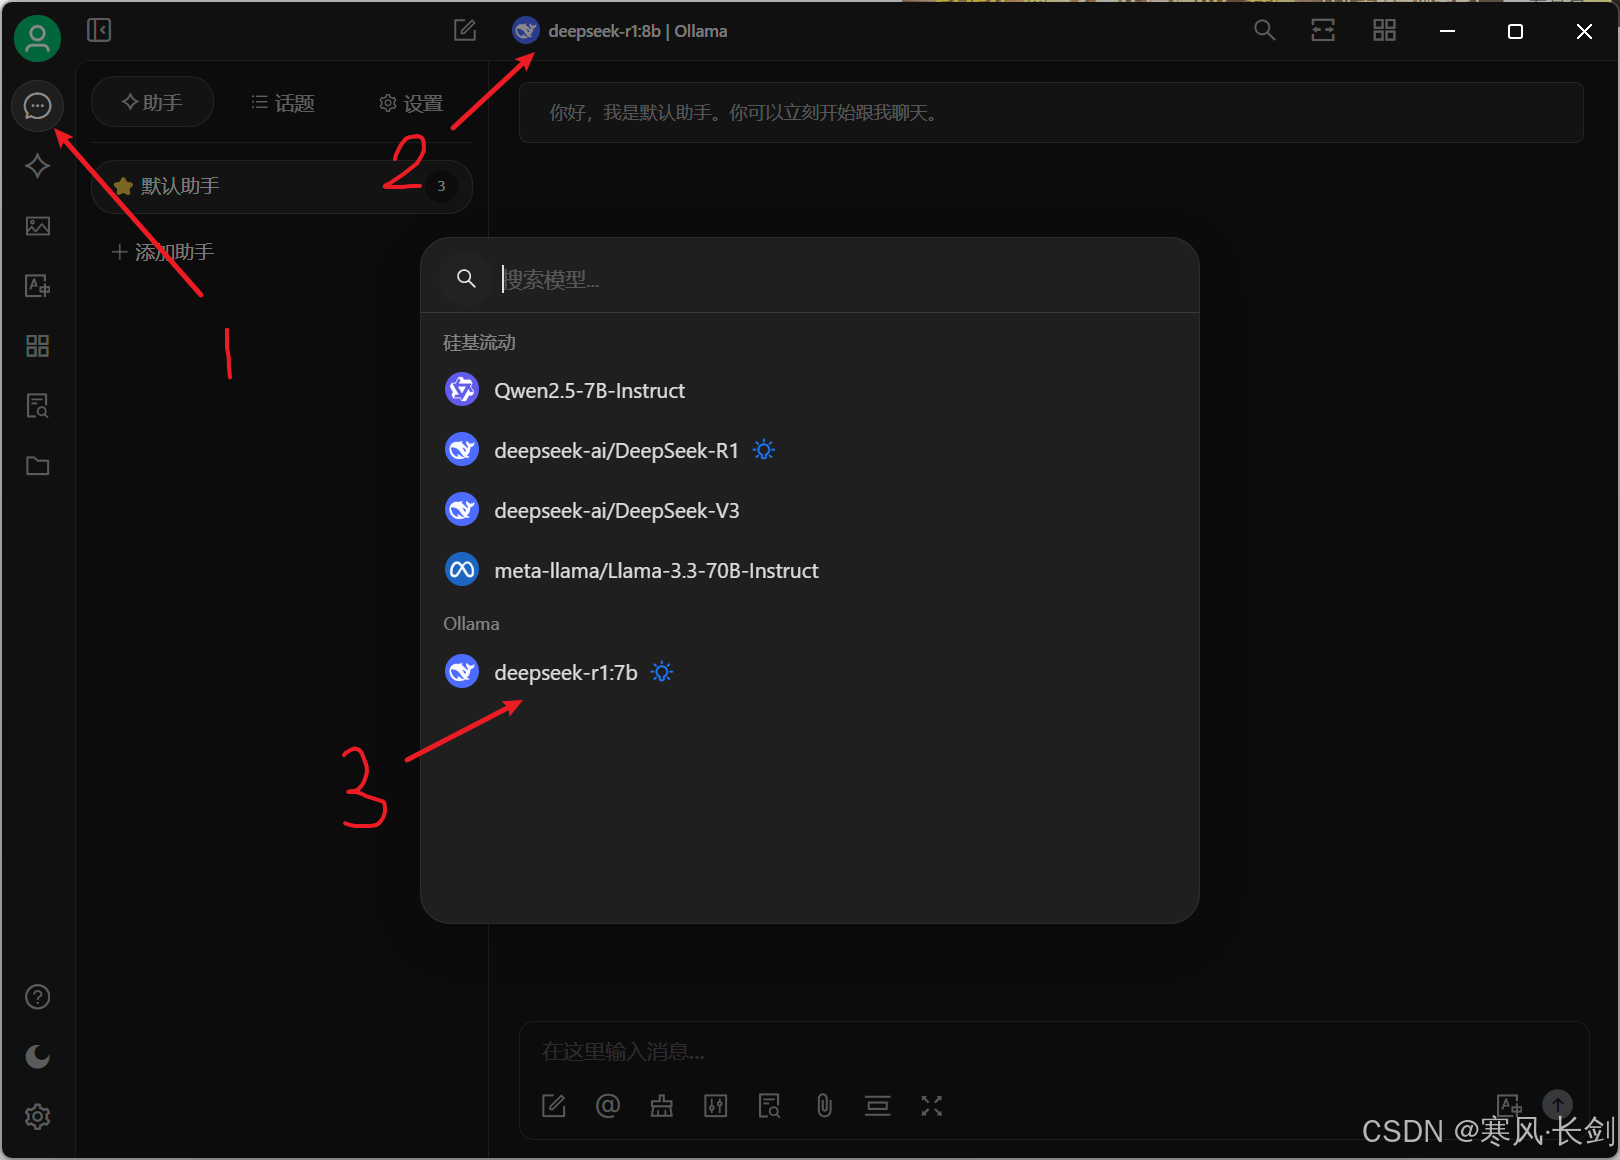1620x1160 pixels.
Task: Open the knowledge base sidebar icon
Action: coord(37,406)
